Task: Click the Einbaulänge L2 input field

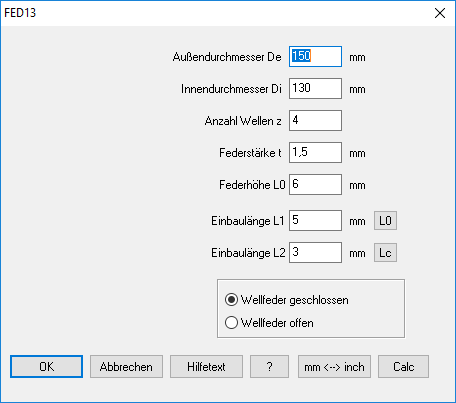Action: click(x=315, y=253)
